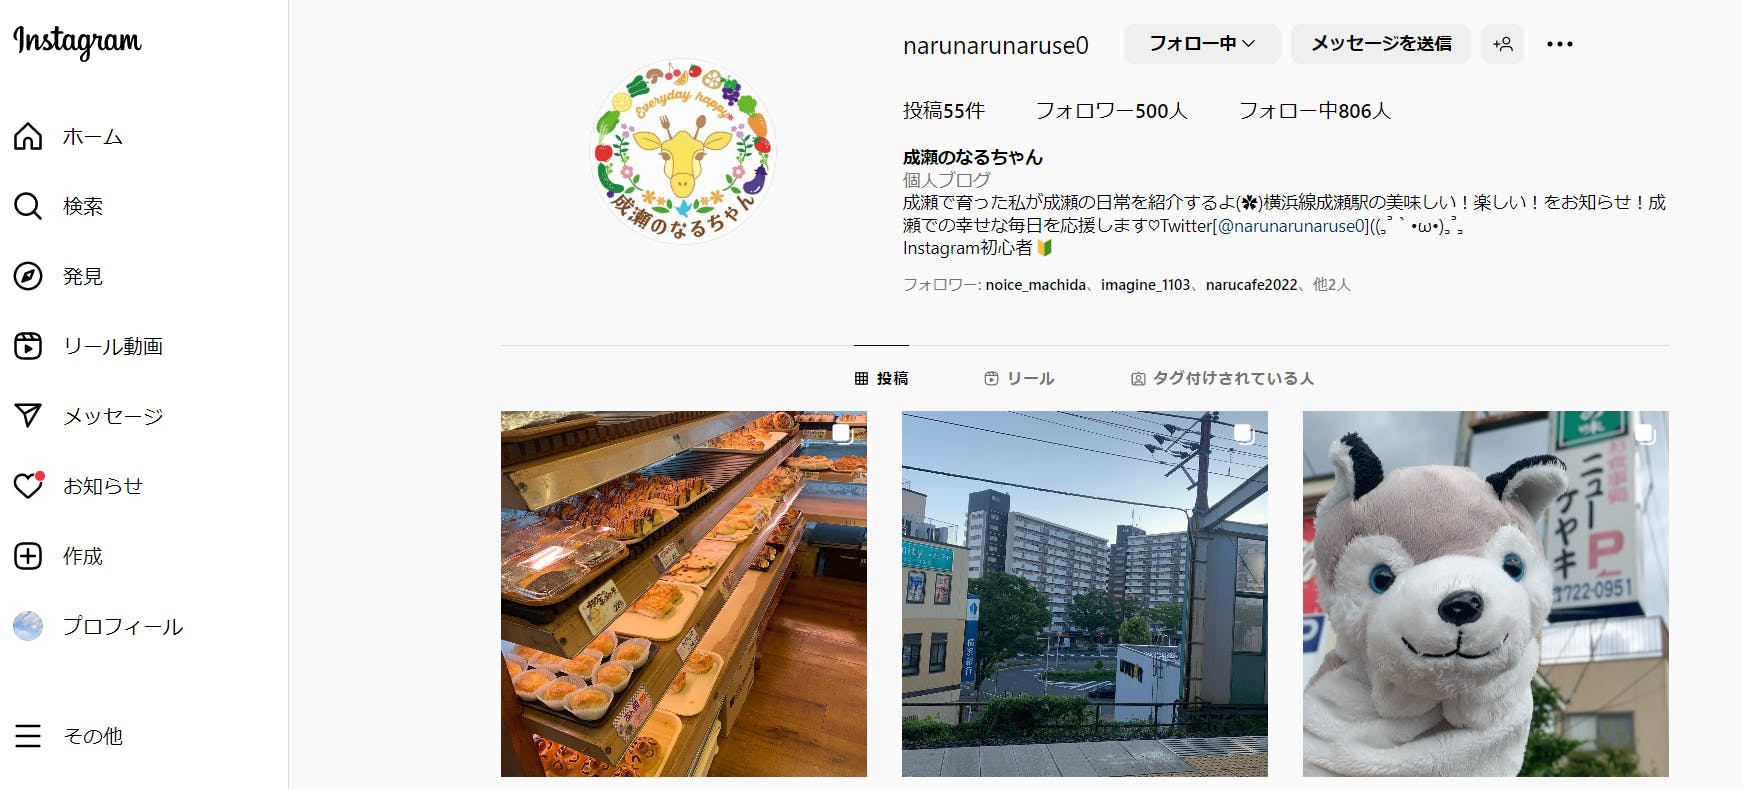The height and width of the screenshot is (789, 1743).
Task: Expand the その他 hamburger menu
Action: tap(28, 736)
